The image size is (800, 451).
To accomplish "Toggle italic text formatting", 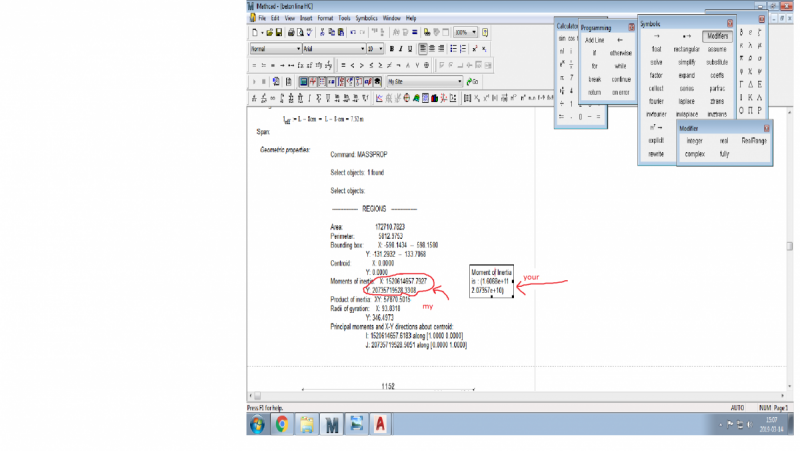I will (401, 48).
